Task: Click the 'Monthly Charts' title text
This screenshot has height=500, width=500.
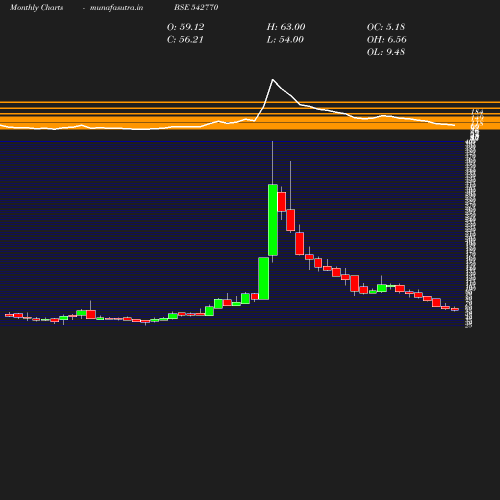Action: tap(36, 8)
